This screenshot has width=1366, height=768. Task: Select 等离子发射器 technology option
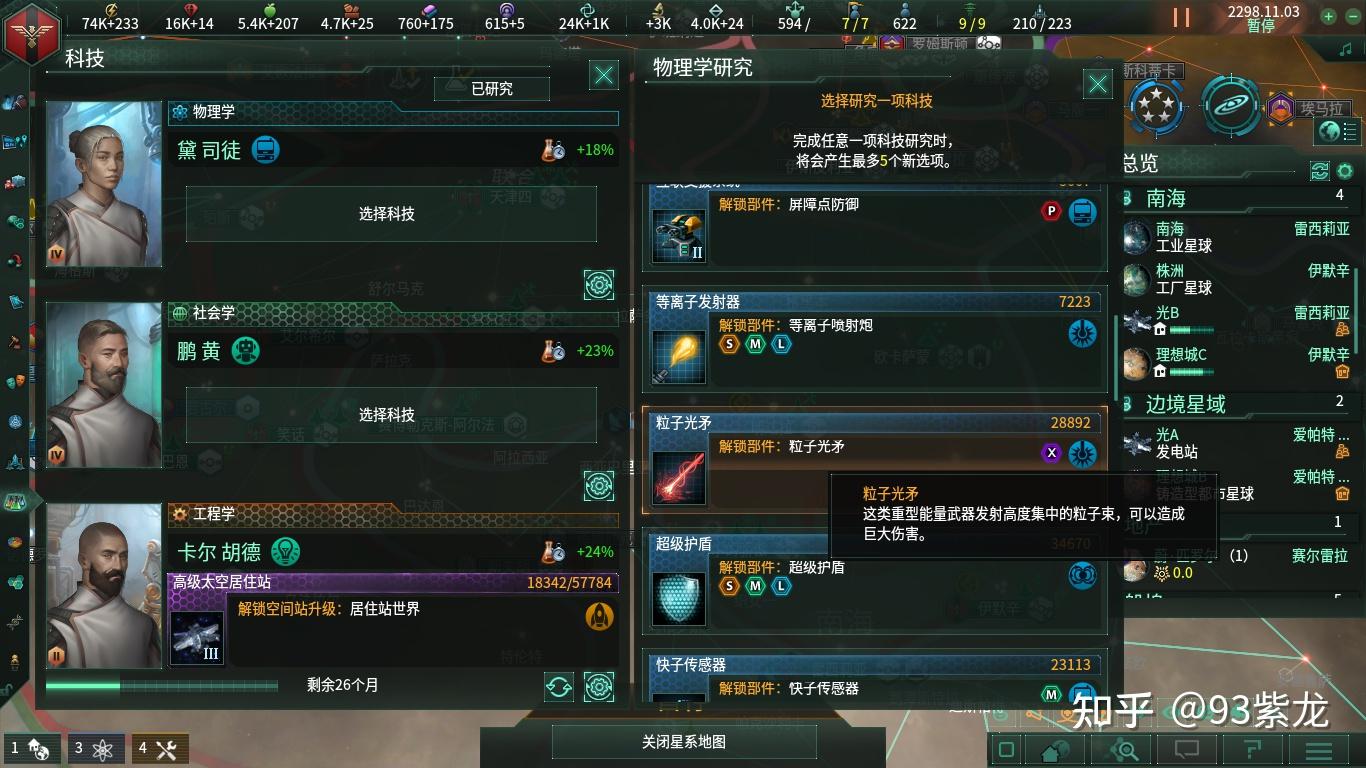point(874,339)
